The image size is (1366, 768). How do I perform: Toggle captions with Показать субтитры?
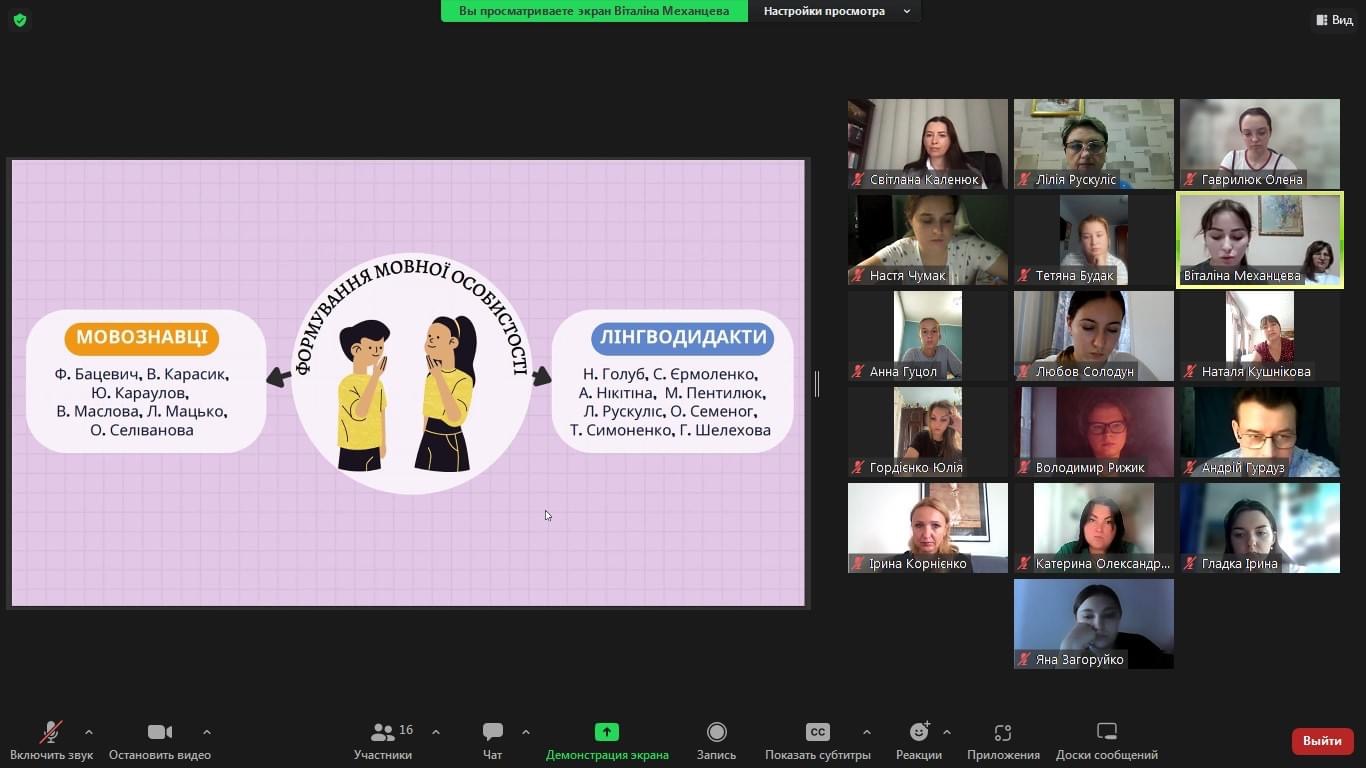coord(817,733)
